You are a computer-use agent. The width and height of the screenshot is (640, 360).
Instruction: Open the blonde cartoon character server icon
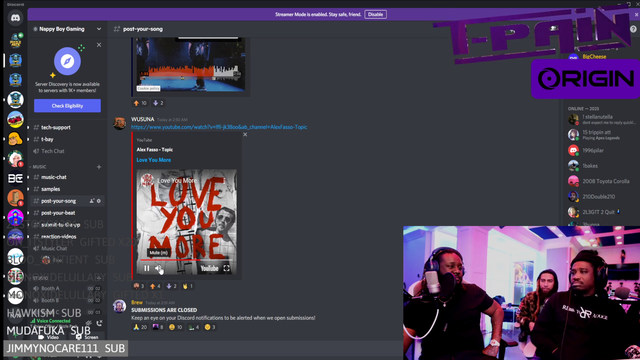tap(16, 139)
